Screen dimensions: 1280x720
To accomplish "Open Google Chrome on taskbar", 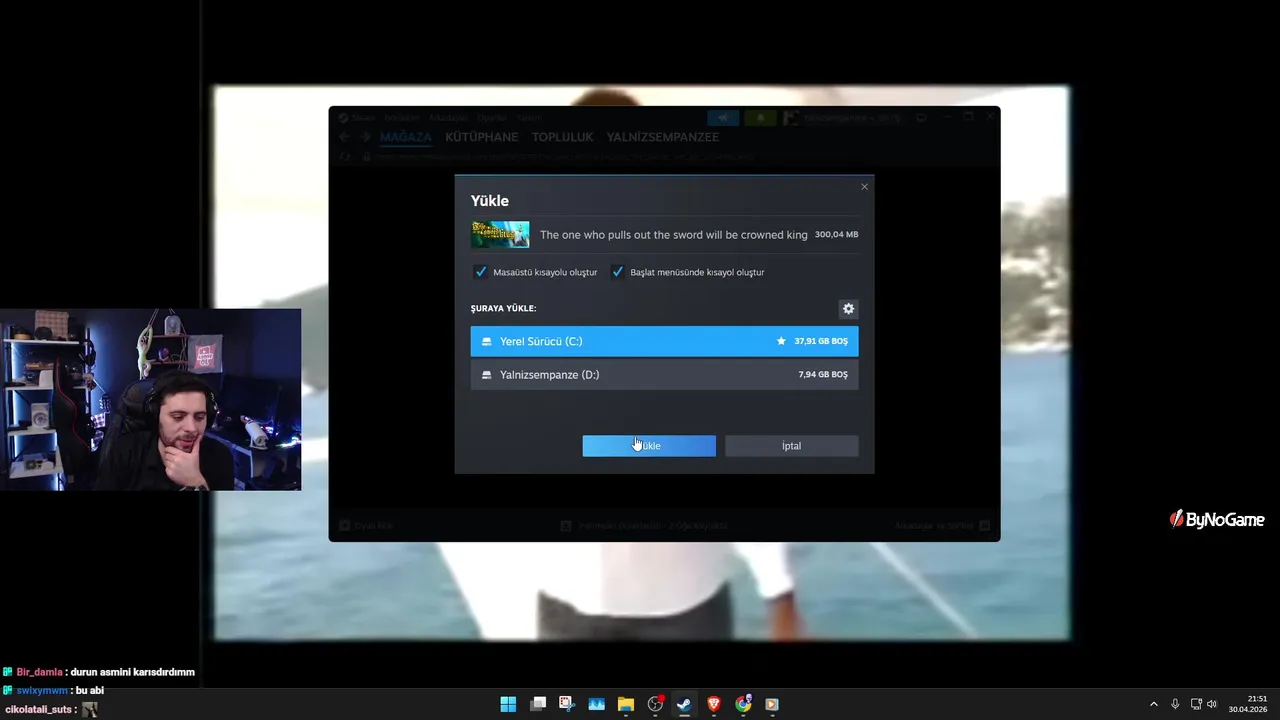I will coord(743,704).
